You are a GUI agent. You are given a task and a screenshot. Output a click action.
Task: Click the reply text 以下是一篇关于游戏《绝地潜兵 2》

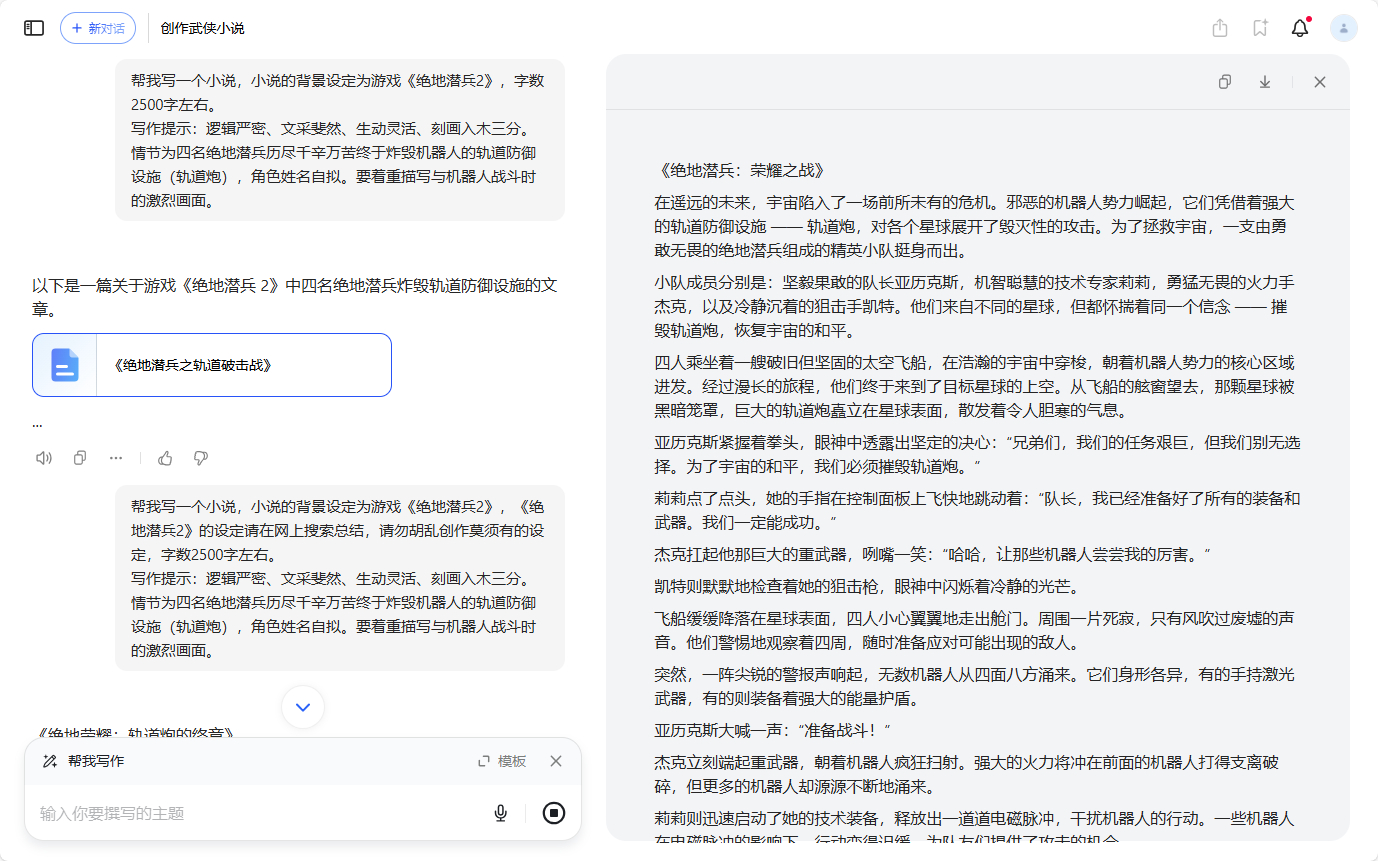295,297
